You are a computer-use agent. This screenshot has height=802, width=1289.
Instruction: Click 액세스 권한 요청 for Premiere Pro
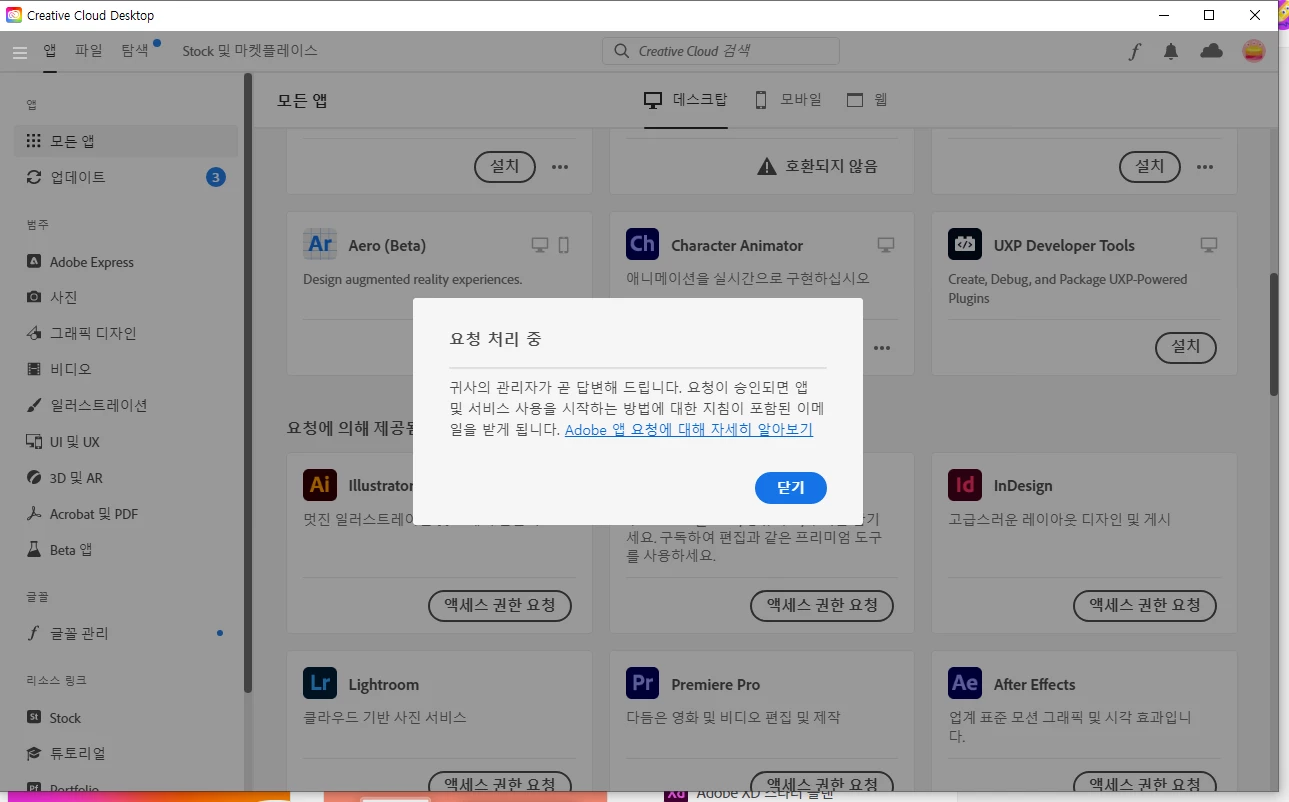click(x=822, y=784)
